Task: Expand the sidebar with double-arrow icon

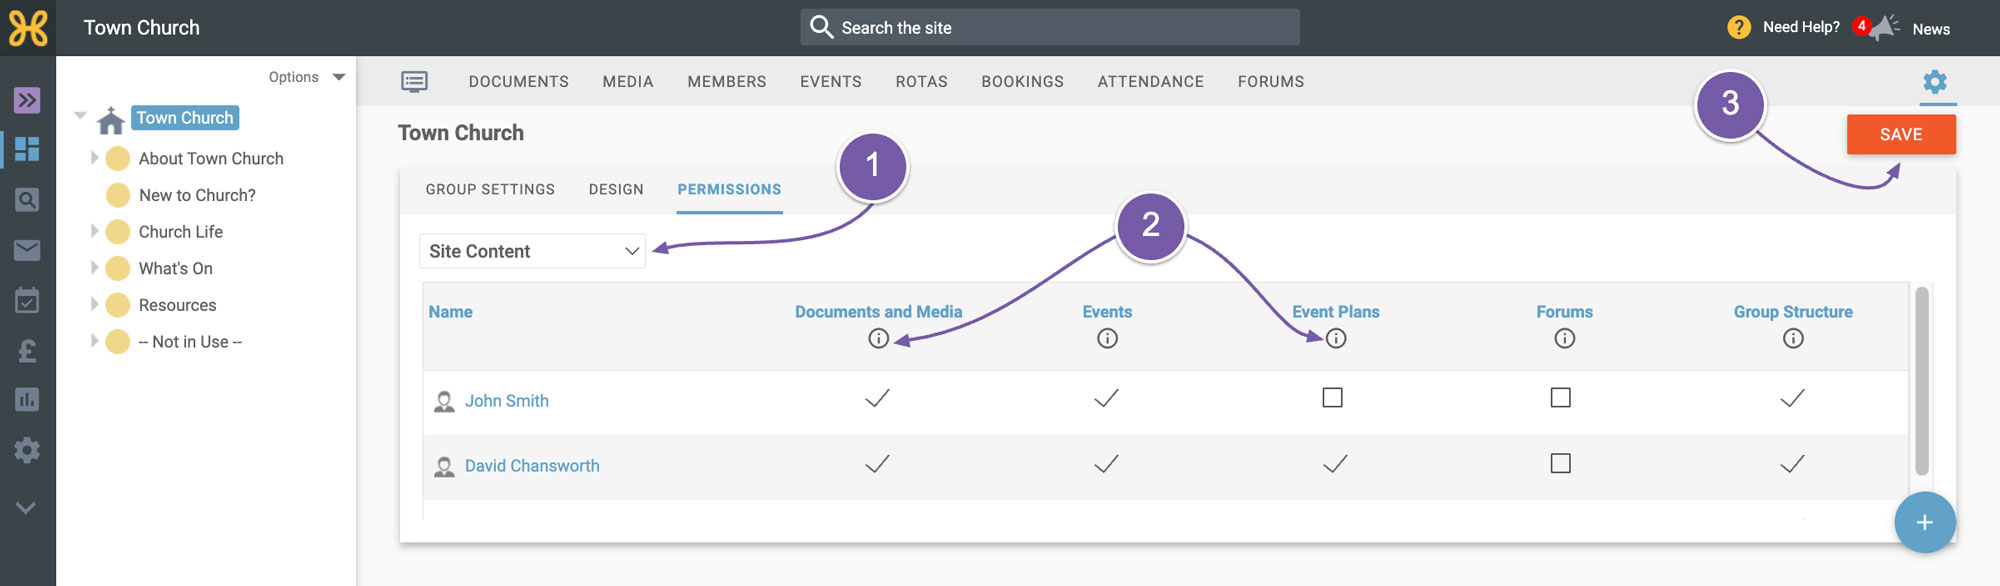Action: (27, 100)
